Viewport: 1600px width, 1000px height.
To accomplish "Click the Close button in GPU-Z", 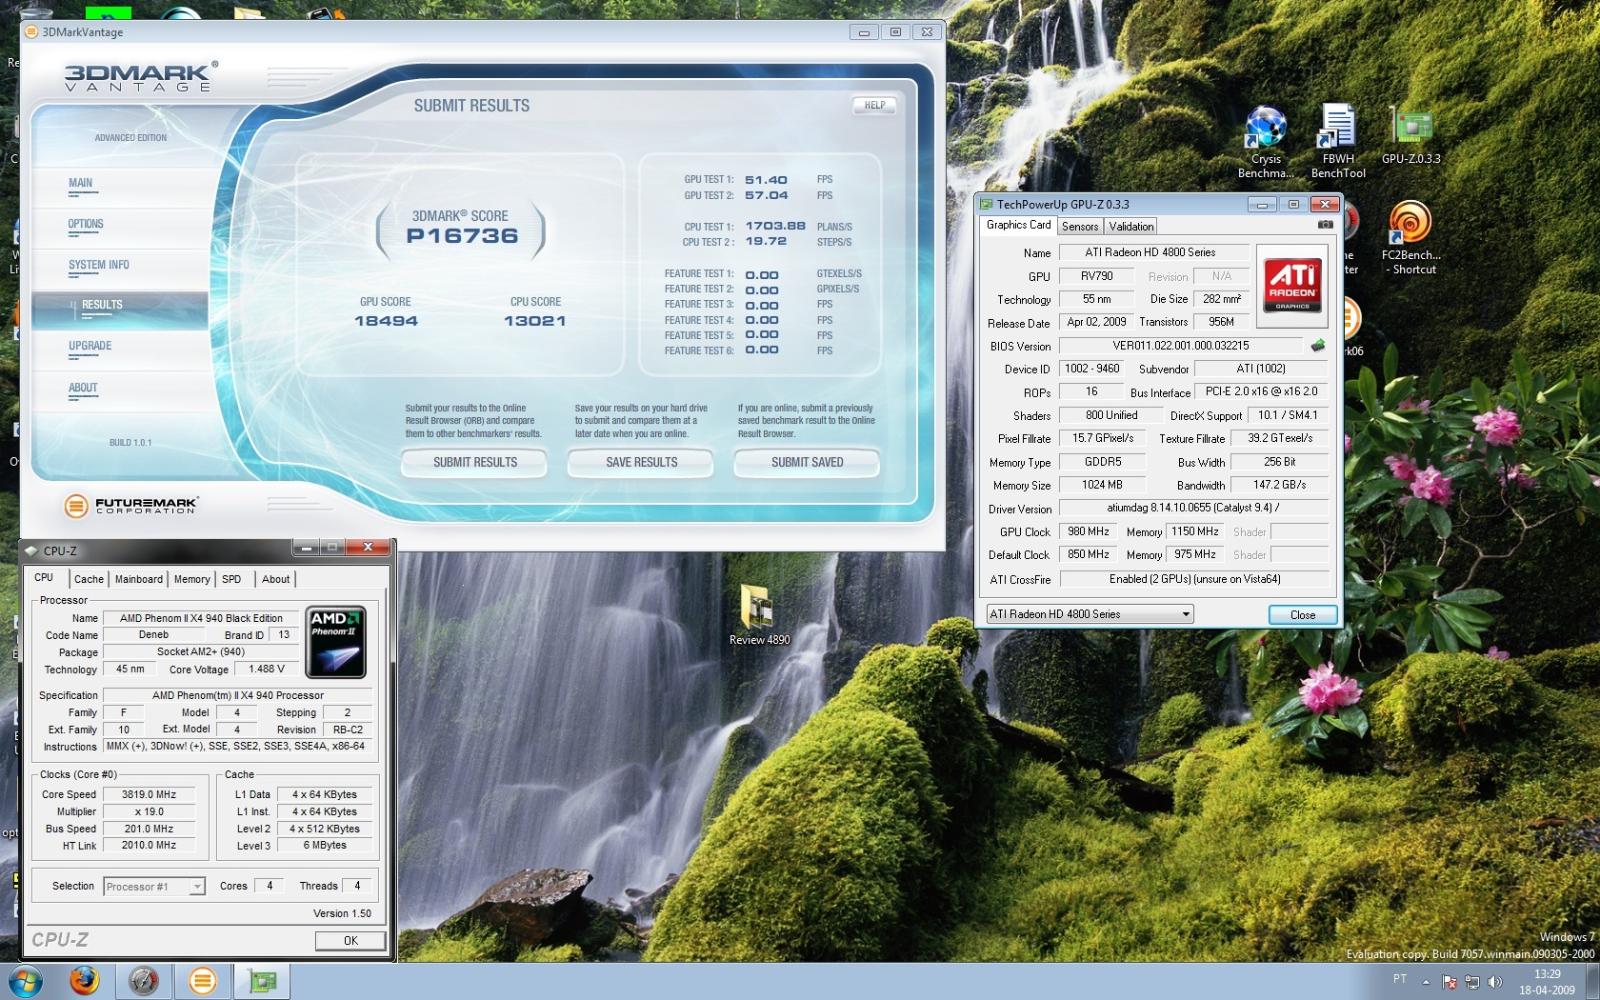I will pos(1303,615).
